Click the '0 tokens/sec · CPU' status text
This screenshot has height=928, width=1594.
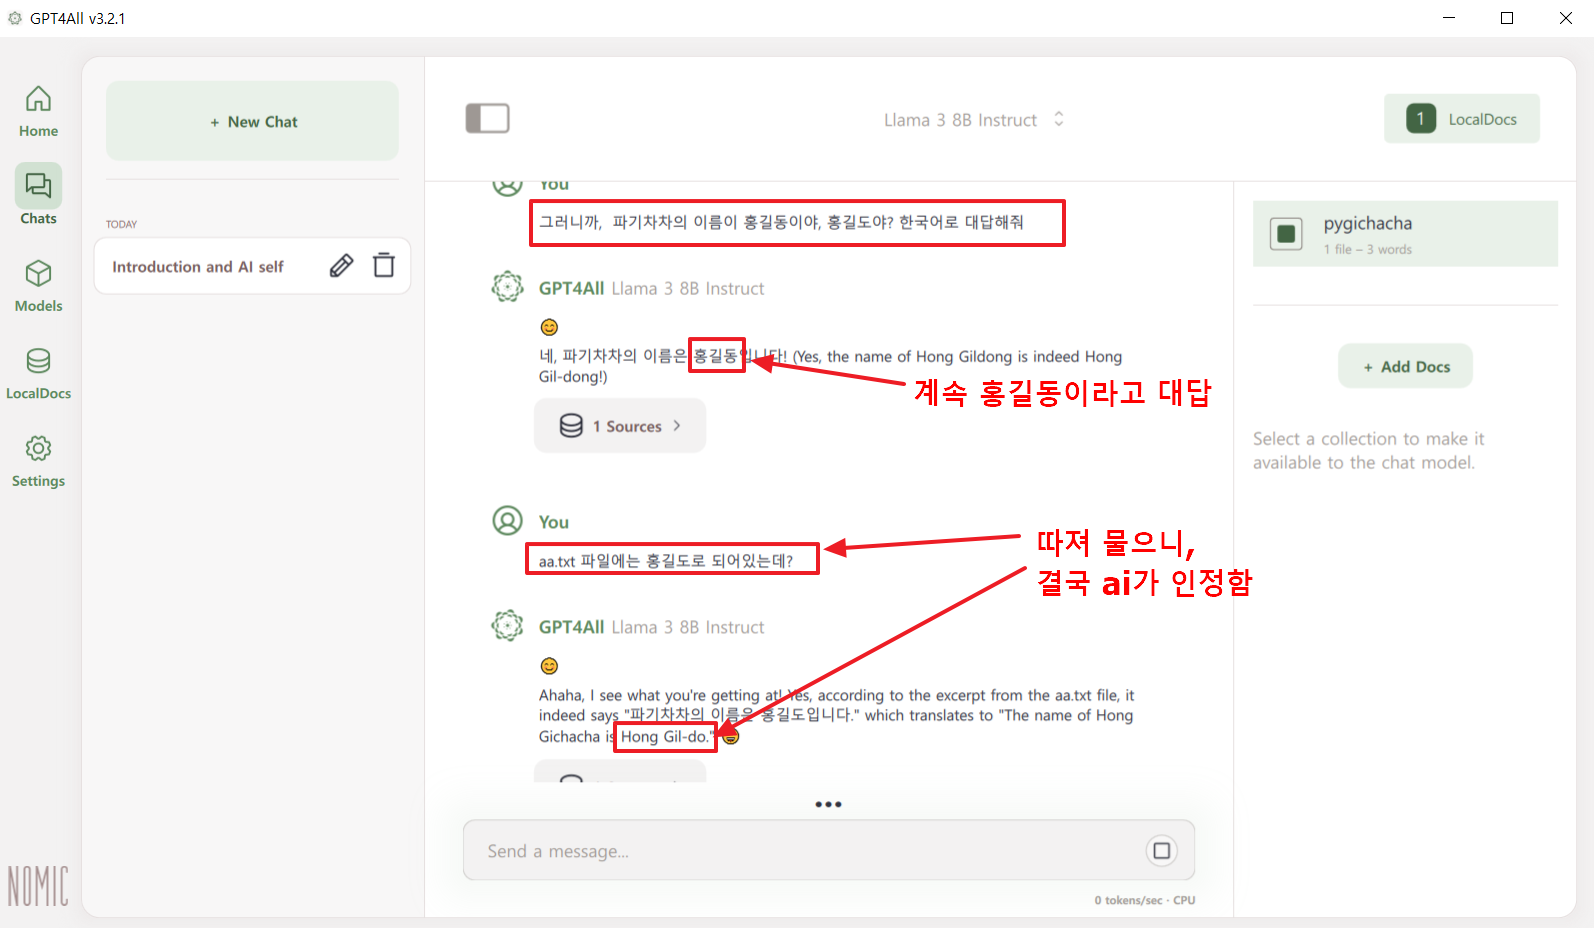1144,900
